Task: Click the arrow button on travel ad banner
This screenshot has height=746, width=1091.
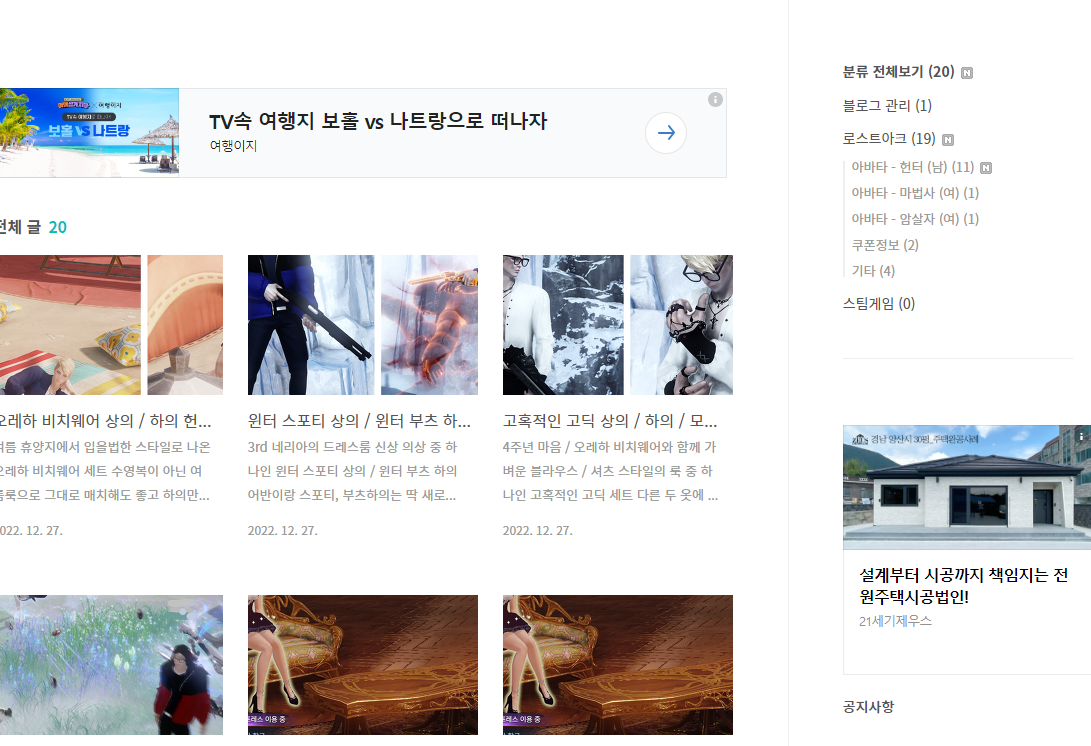Action: pyautogui.click(x=666, y=133)
